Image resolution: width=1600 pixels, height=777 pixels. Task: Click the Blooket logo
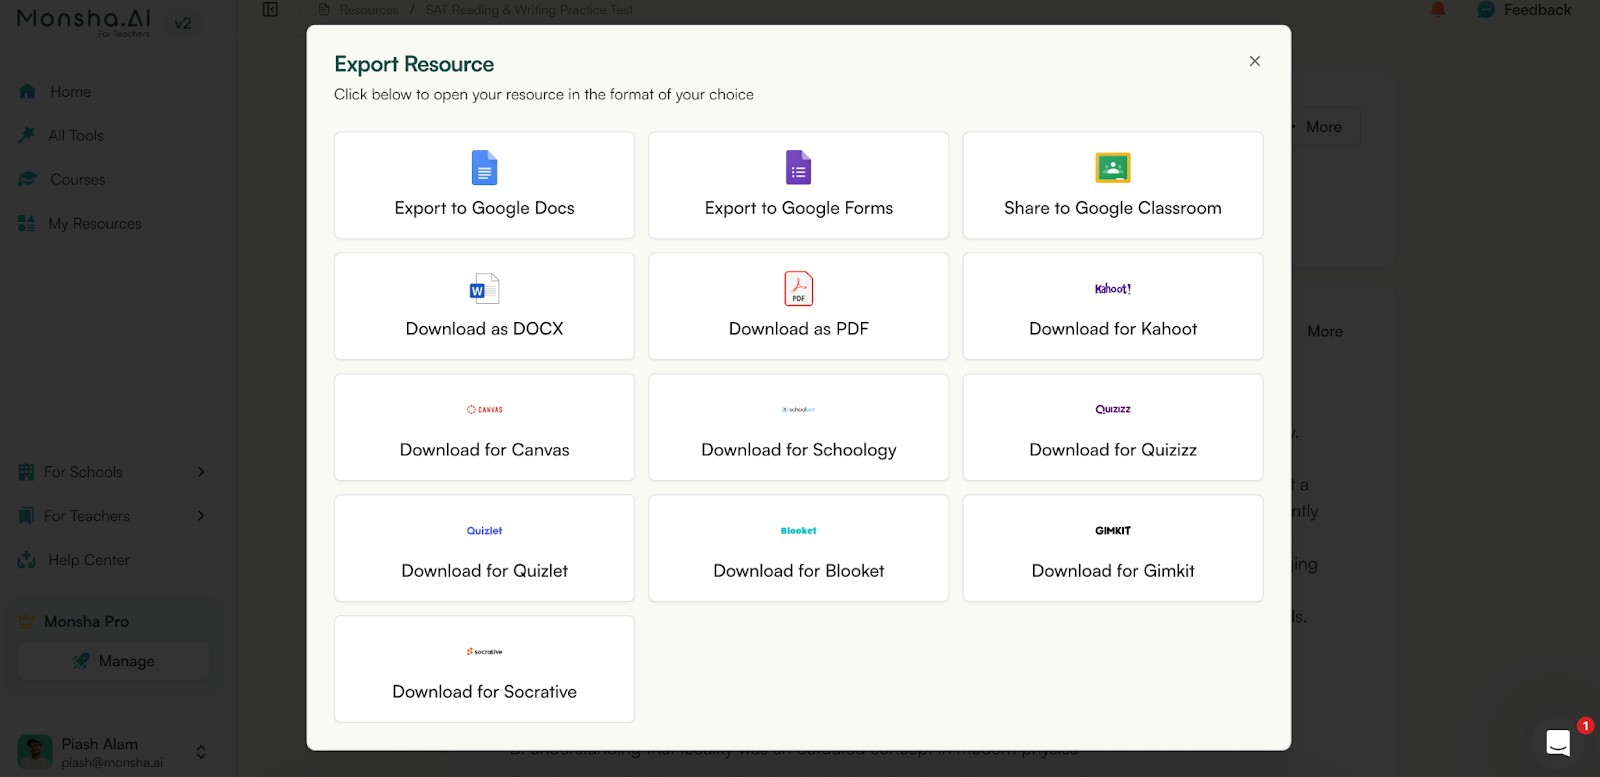click(x=798, y=531)
